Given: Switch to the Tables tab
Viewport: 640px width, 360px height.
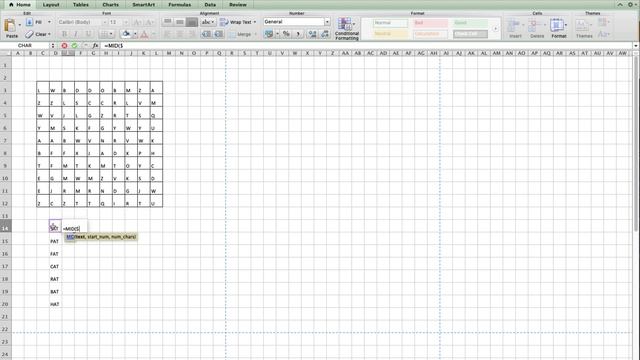Looking at the screenshot, I should coord(80,4).
